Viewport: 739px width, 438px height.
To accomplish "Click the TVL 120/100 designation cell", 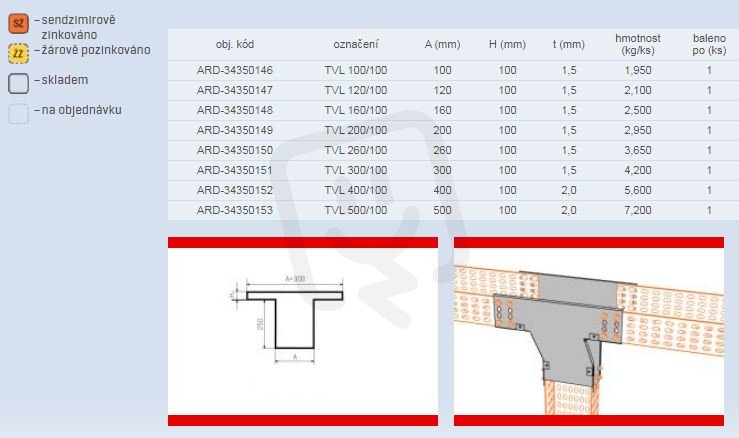I will [x=356, y=90].
